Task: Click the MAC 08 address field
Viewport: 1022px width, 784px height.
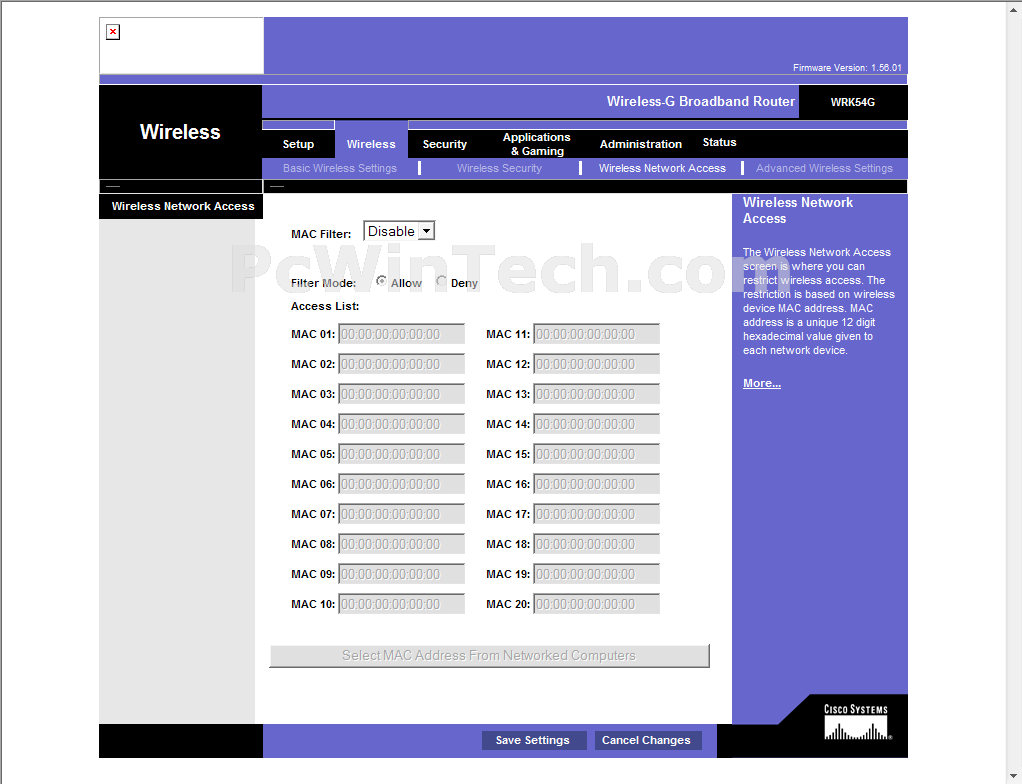Action: click(402, 544)
